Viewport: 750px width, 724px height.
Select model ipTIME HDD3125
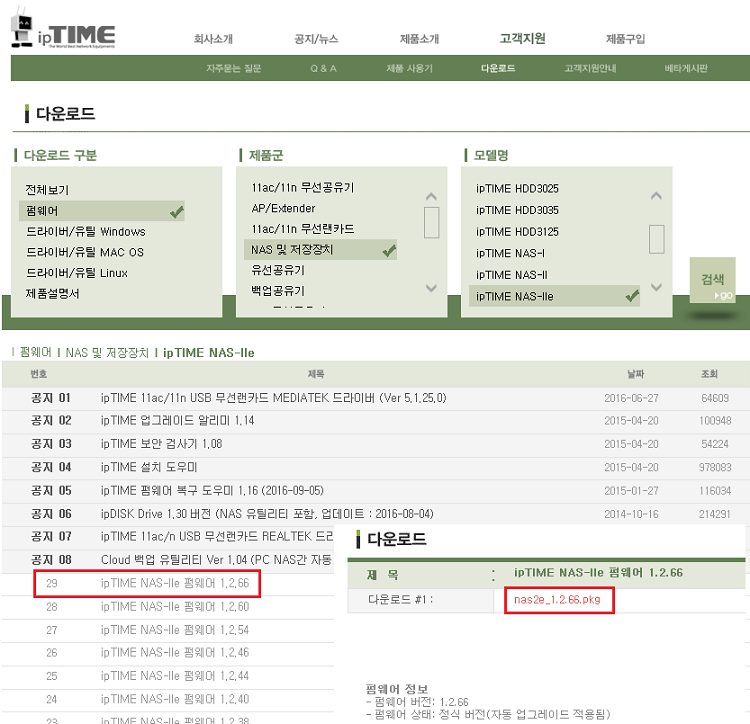point(517,231)
